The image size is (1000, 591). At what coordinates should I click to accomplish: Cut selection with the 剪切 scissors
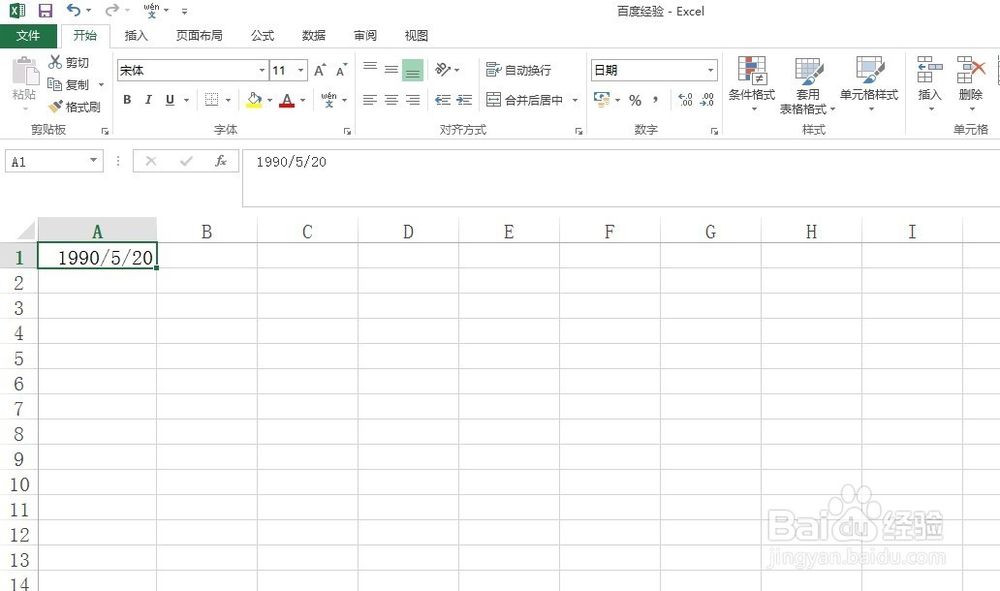coord(68,62)
